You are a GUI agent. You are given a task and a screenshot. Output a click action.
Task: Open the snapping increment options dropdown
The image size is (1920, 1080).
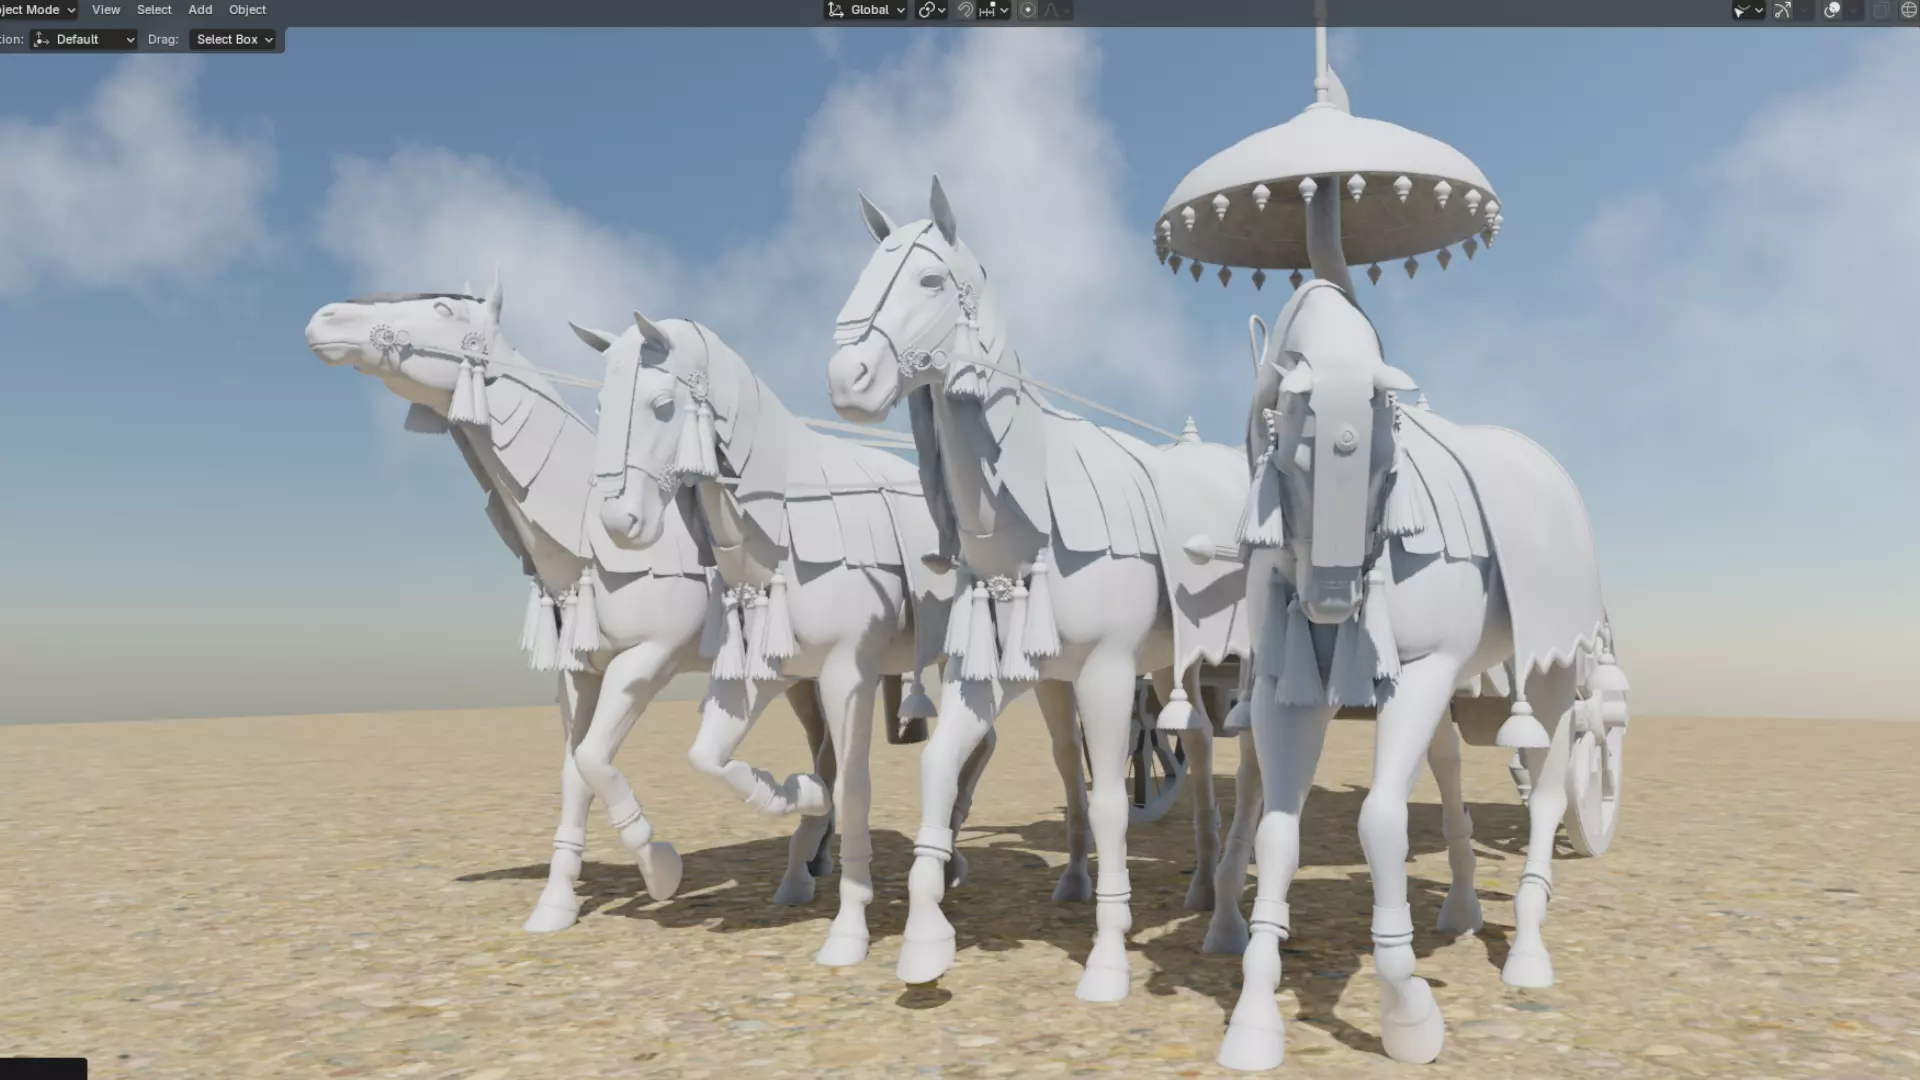coord(994,10)
